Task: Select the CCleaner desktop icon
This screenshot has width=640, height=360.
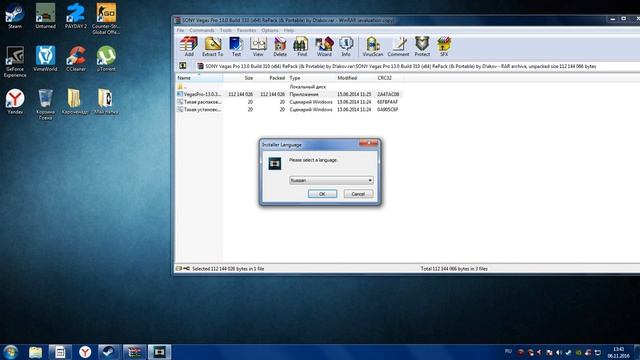Action: point(76,59)
